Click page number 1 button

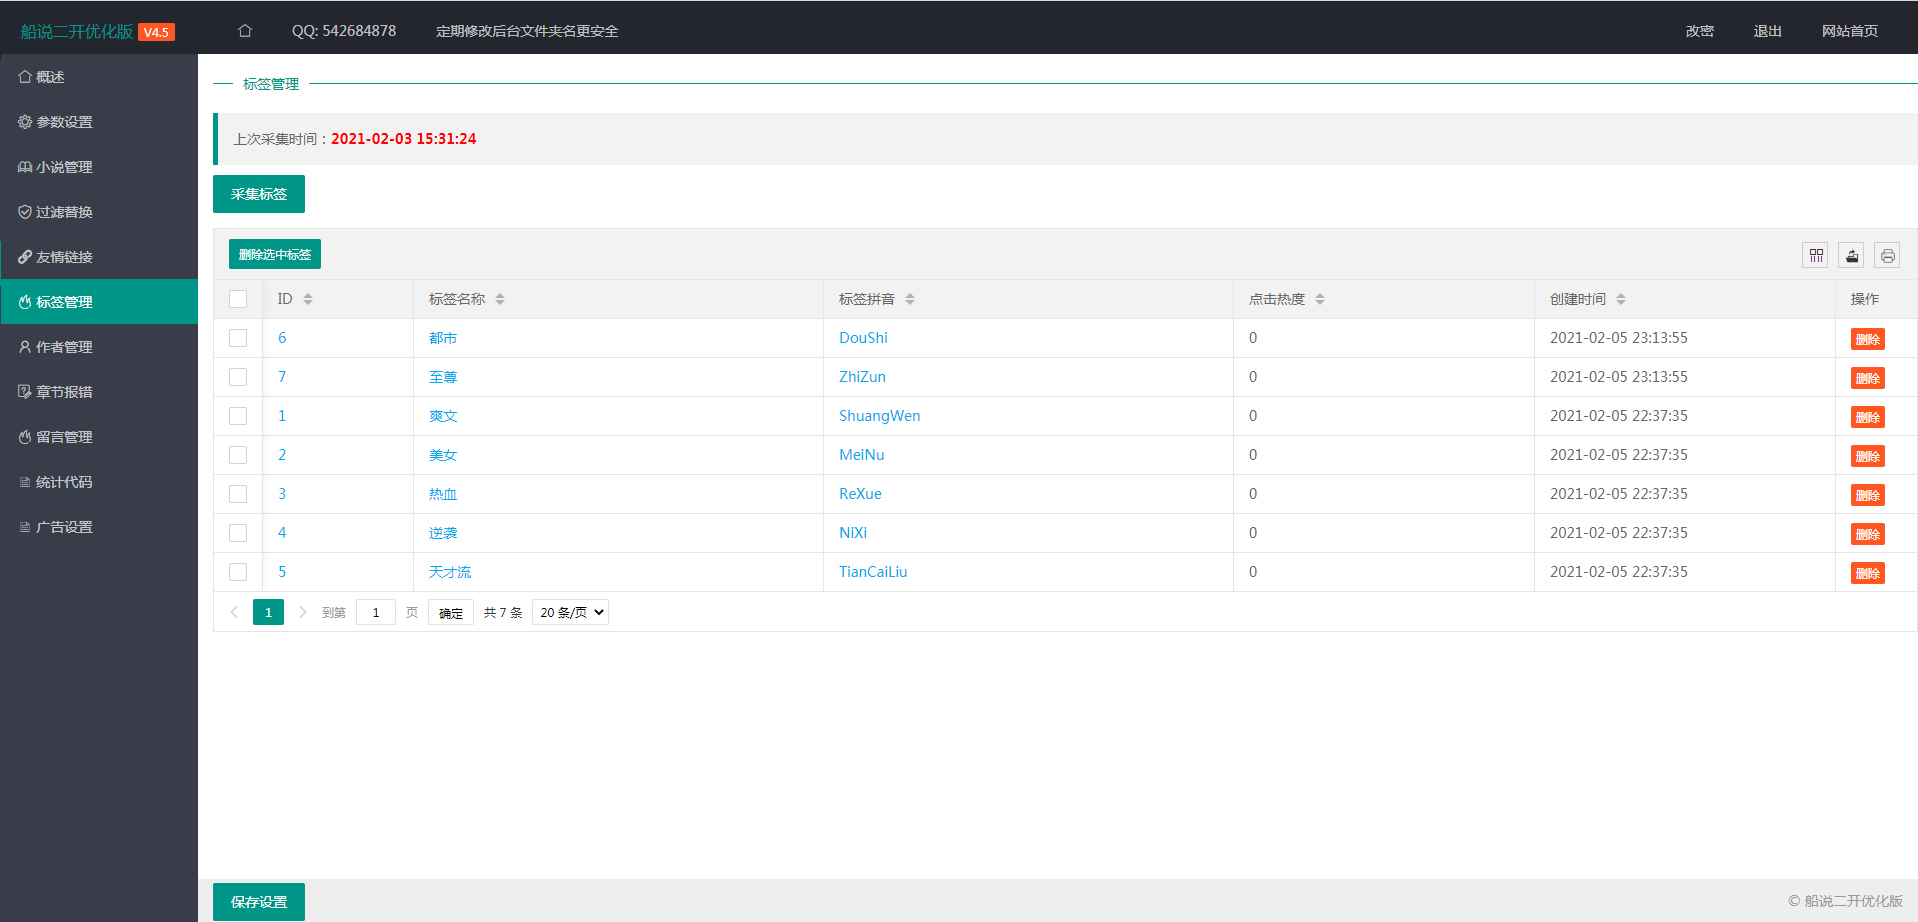(x=268, y=612)
